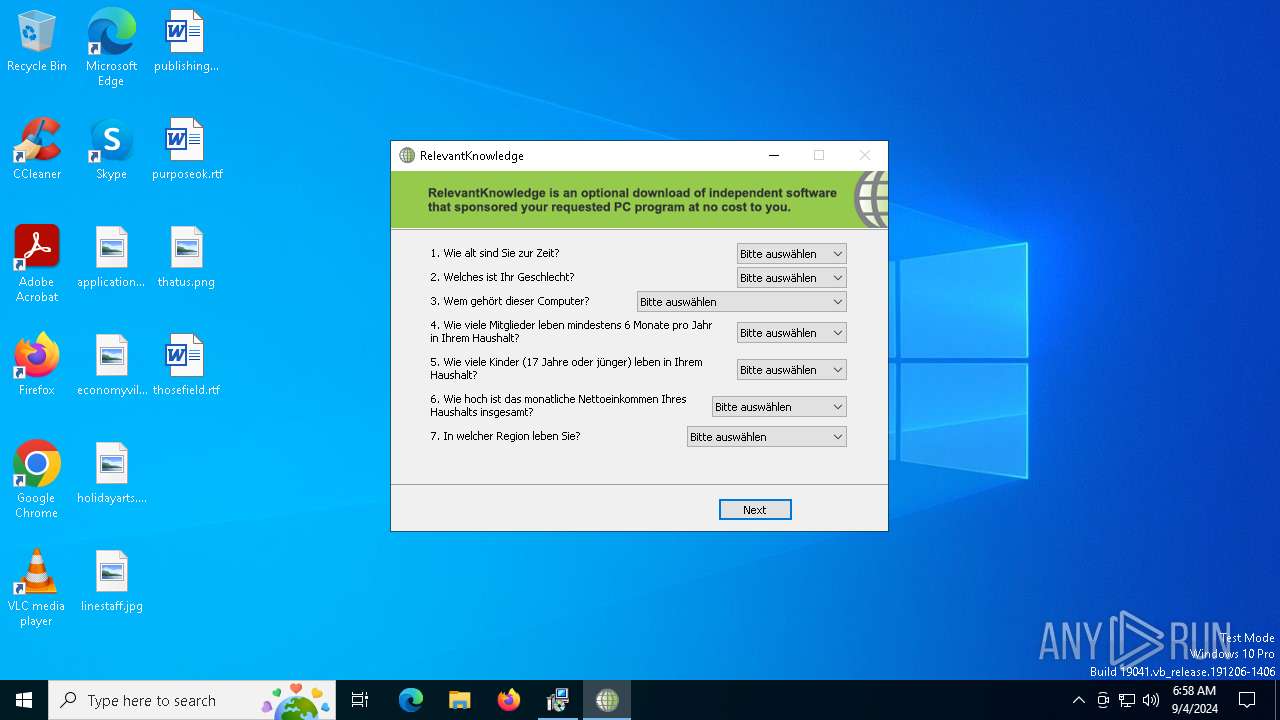Select the purposeok.rtf file icon
The image size is (1280, 720).
coord(186,150)
